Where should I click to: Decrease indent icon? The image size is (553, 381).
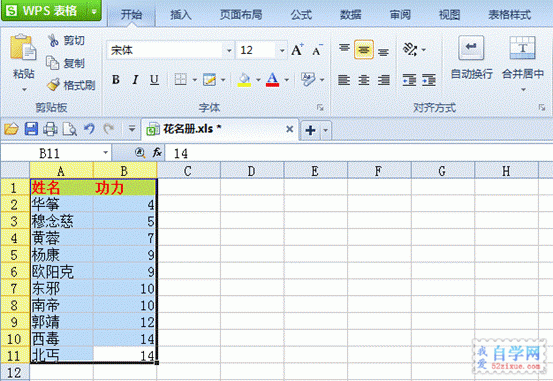click(409, 80)
